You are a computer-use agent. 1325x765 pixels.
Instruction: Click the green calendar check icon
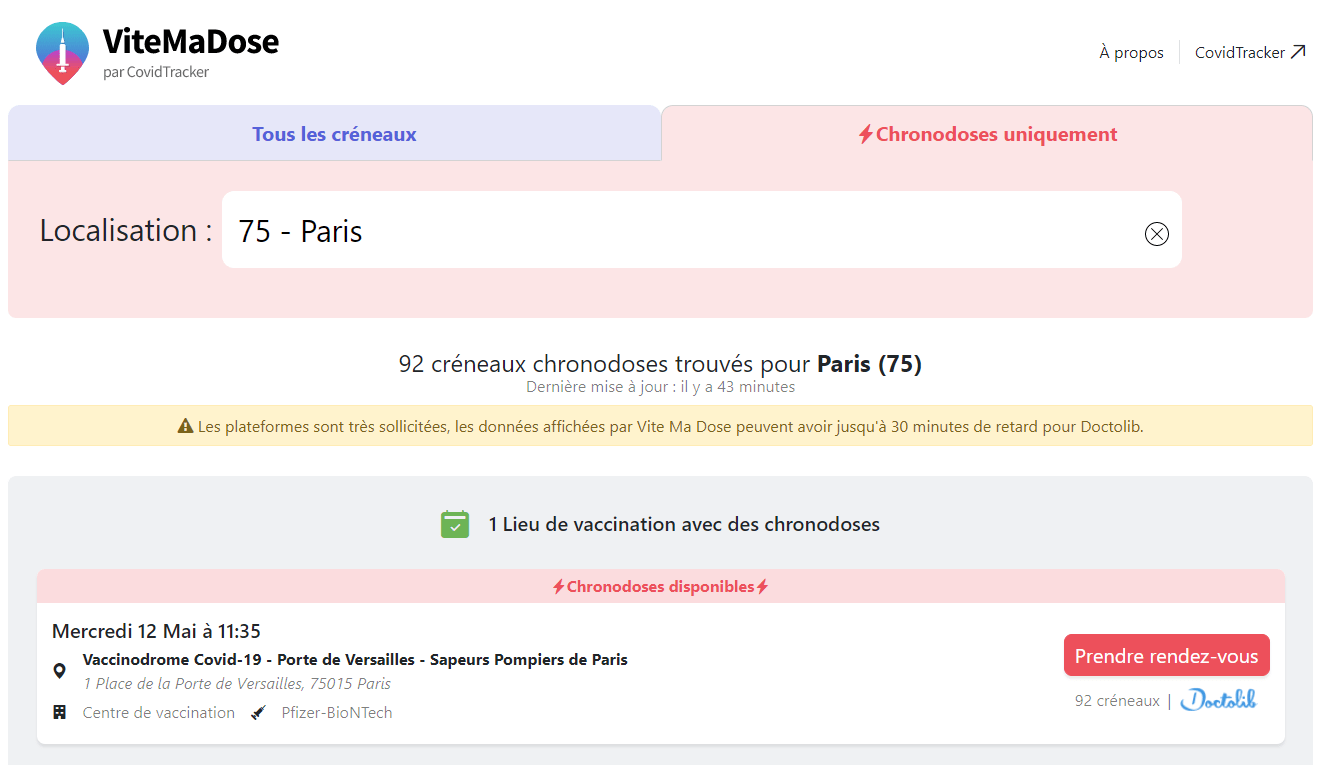pyautogui.click(x=455, y=523)
